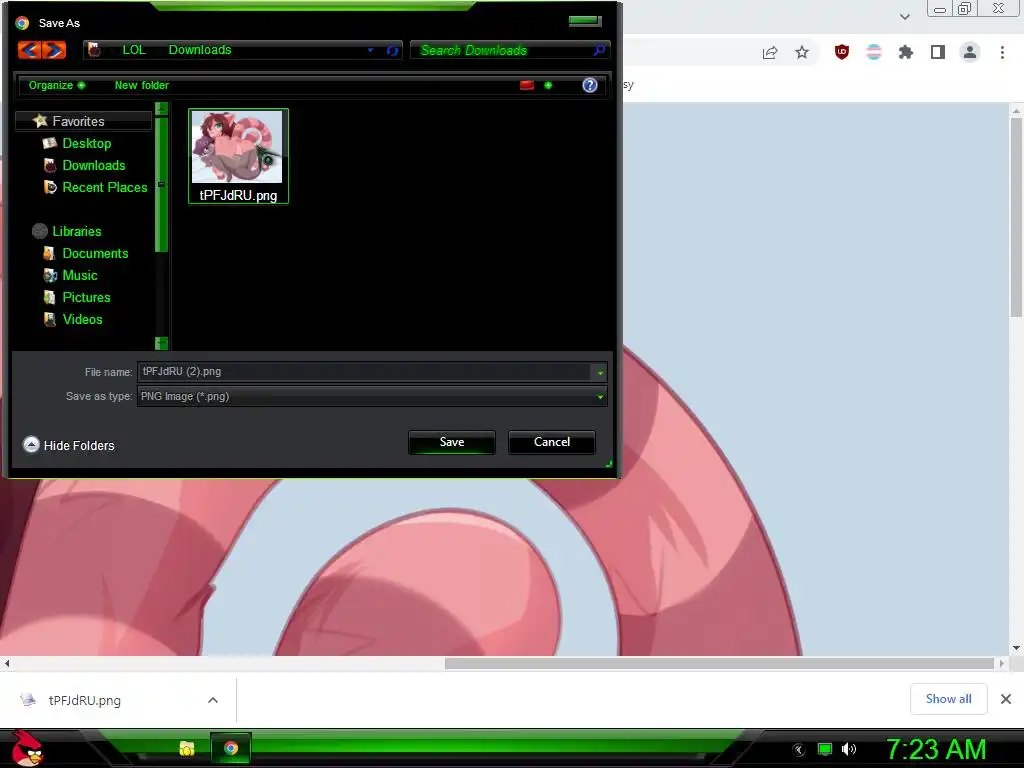Open the Music library

pyautogui.click(x=80, y=276)
